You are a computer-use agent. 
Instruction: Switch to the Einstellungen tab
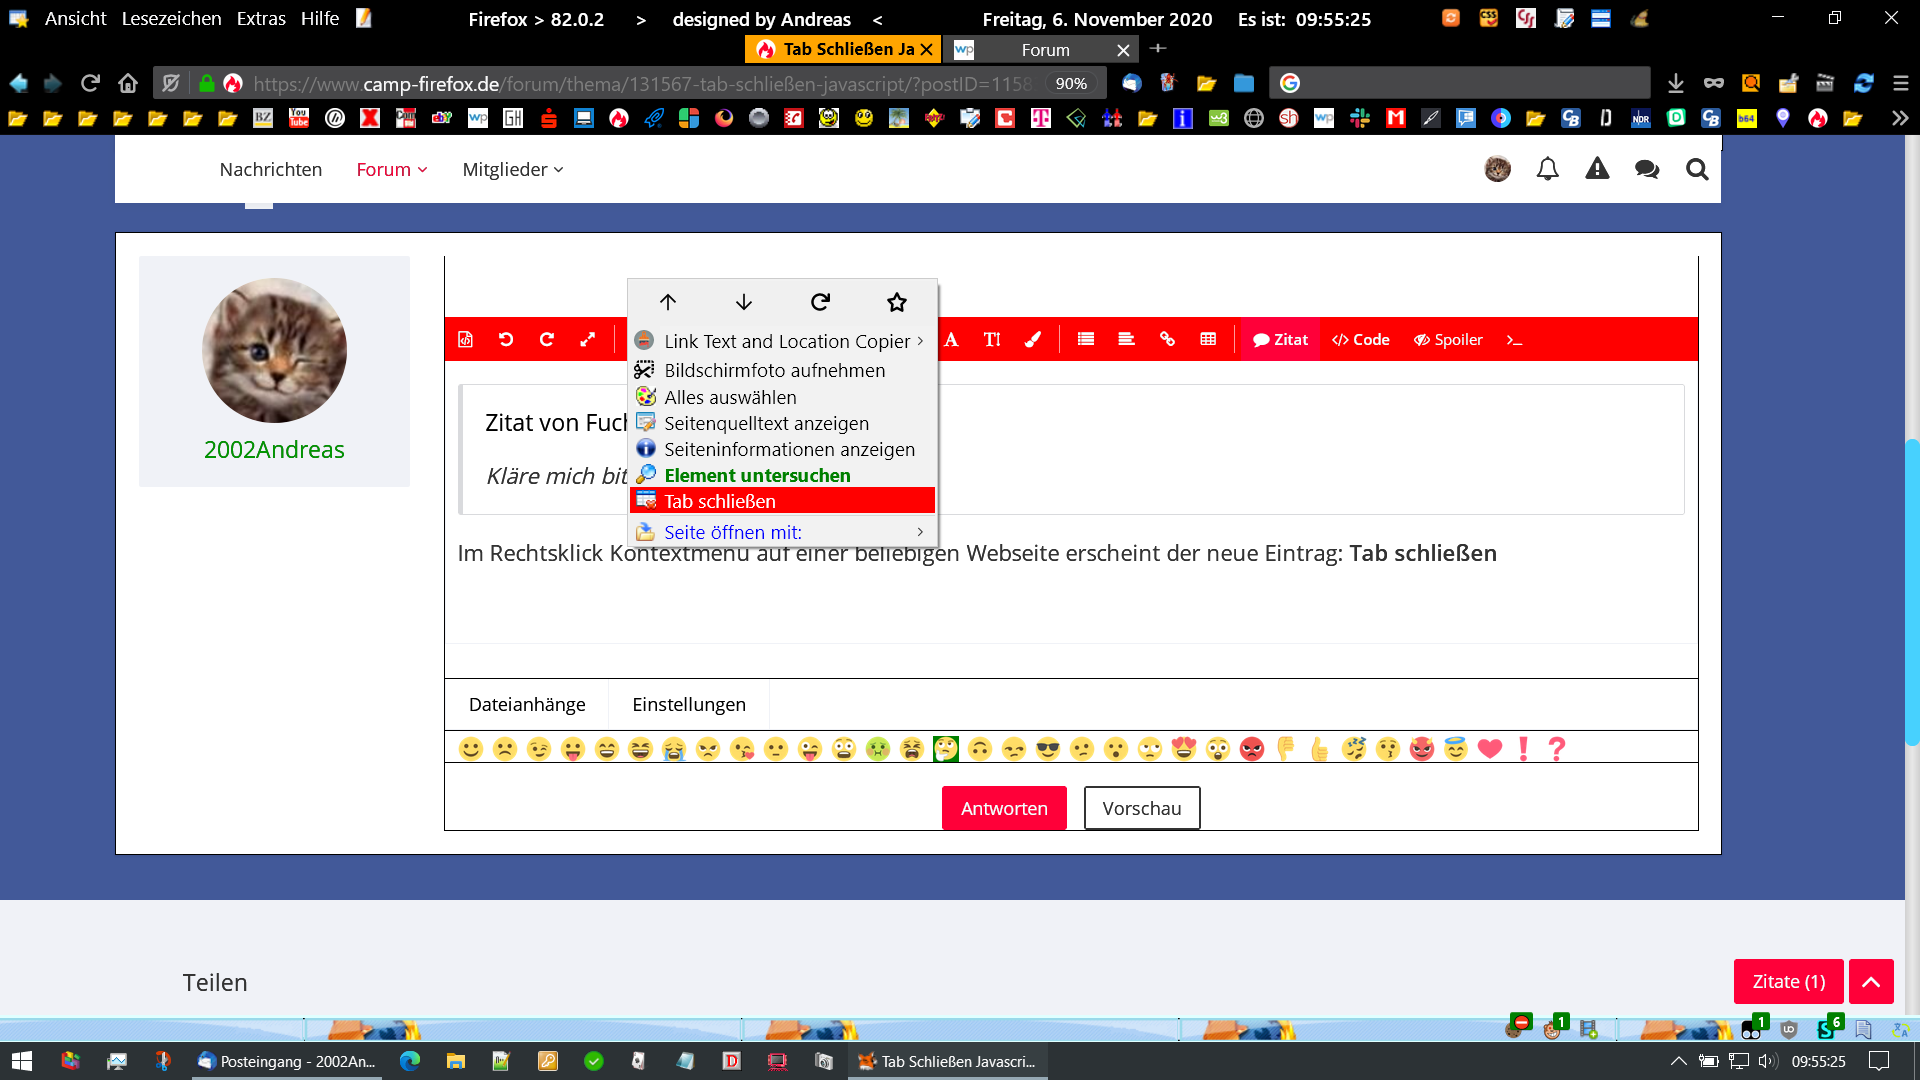pos(688,705)
